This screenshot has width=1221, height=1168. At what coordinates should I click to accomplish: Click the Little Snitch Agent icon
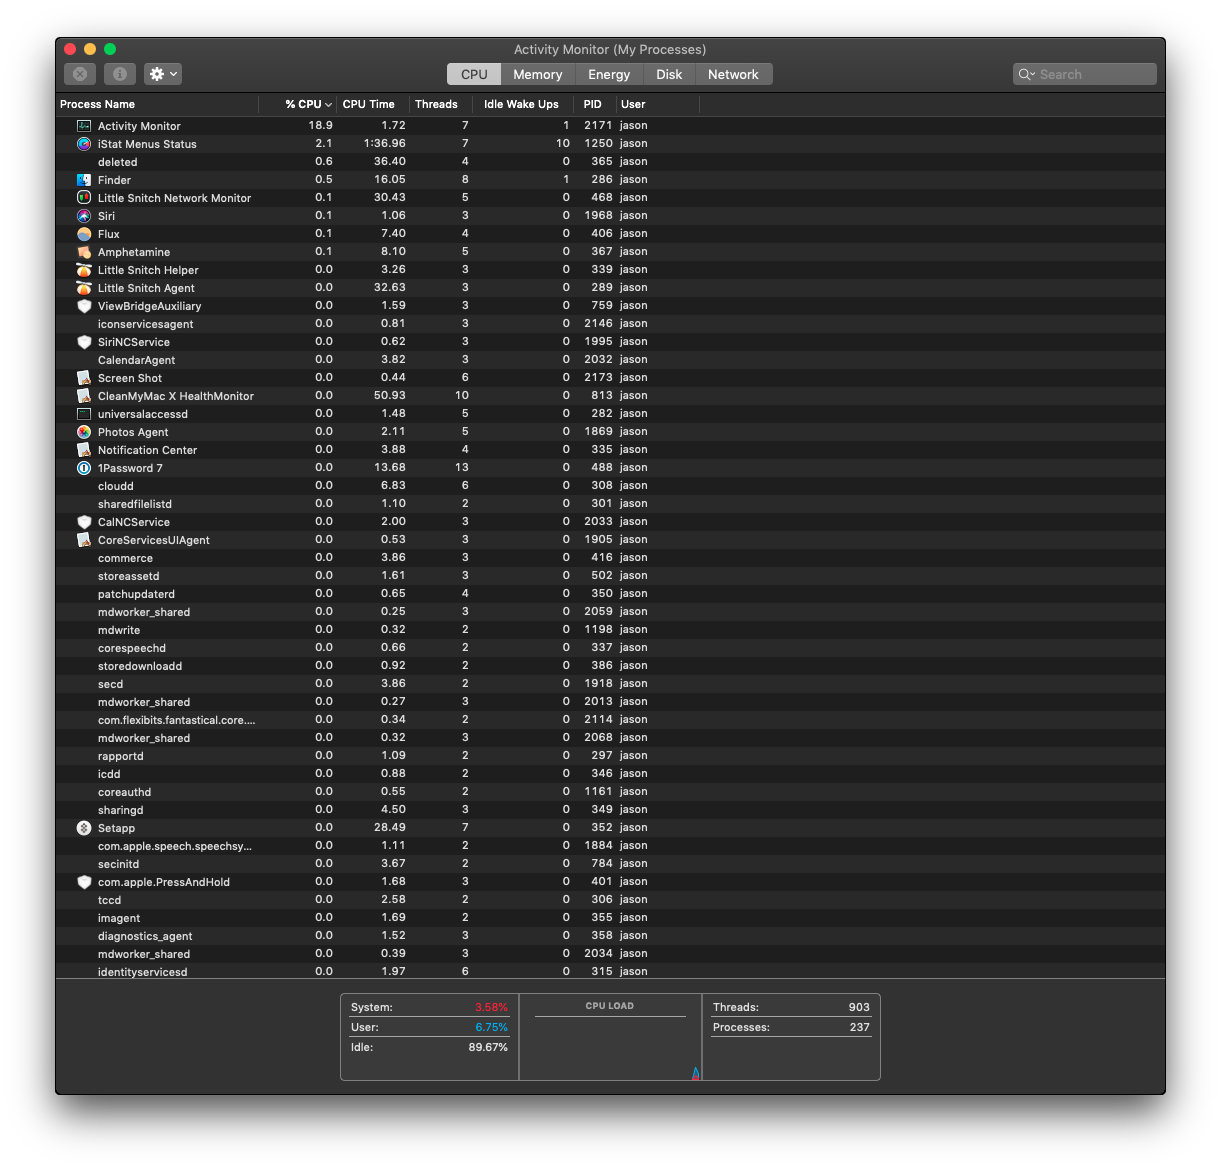click(x=84, y=288)
